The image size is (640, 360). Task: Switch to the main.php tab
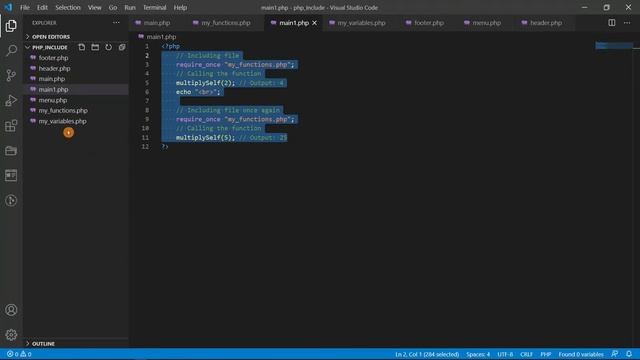pyautogui.click(x=157, y=23)
